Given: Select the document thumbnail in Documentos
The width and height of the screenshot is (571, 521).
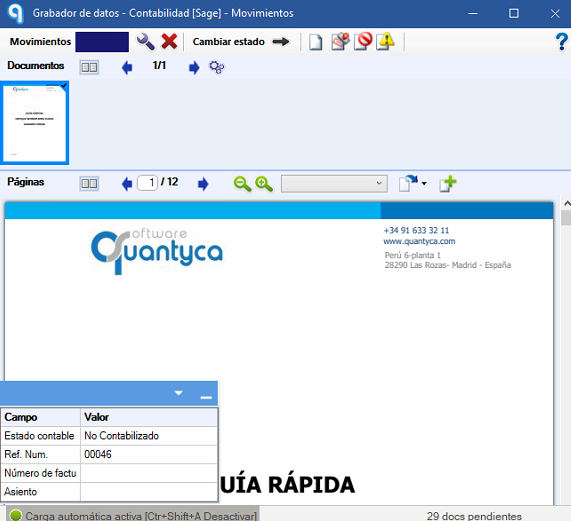Looking at the screenshot, I should [x=35, y=123].
